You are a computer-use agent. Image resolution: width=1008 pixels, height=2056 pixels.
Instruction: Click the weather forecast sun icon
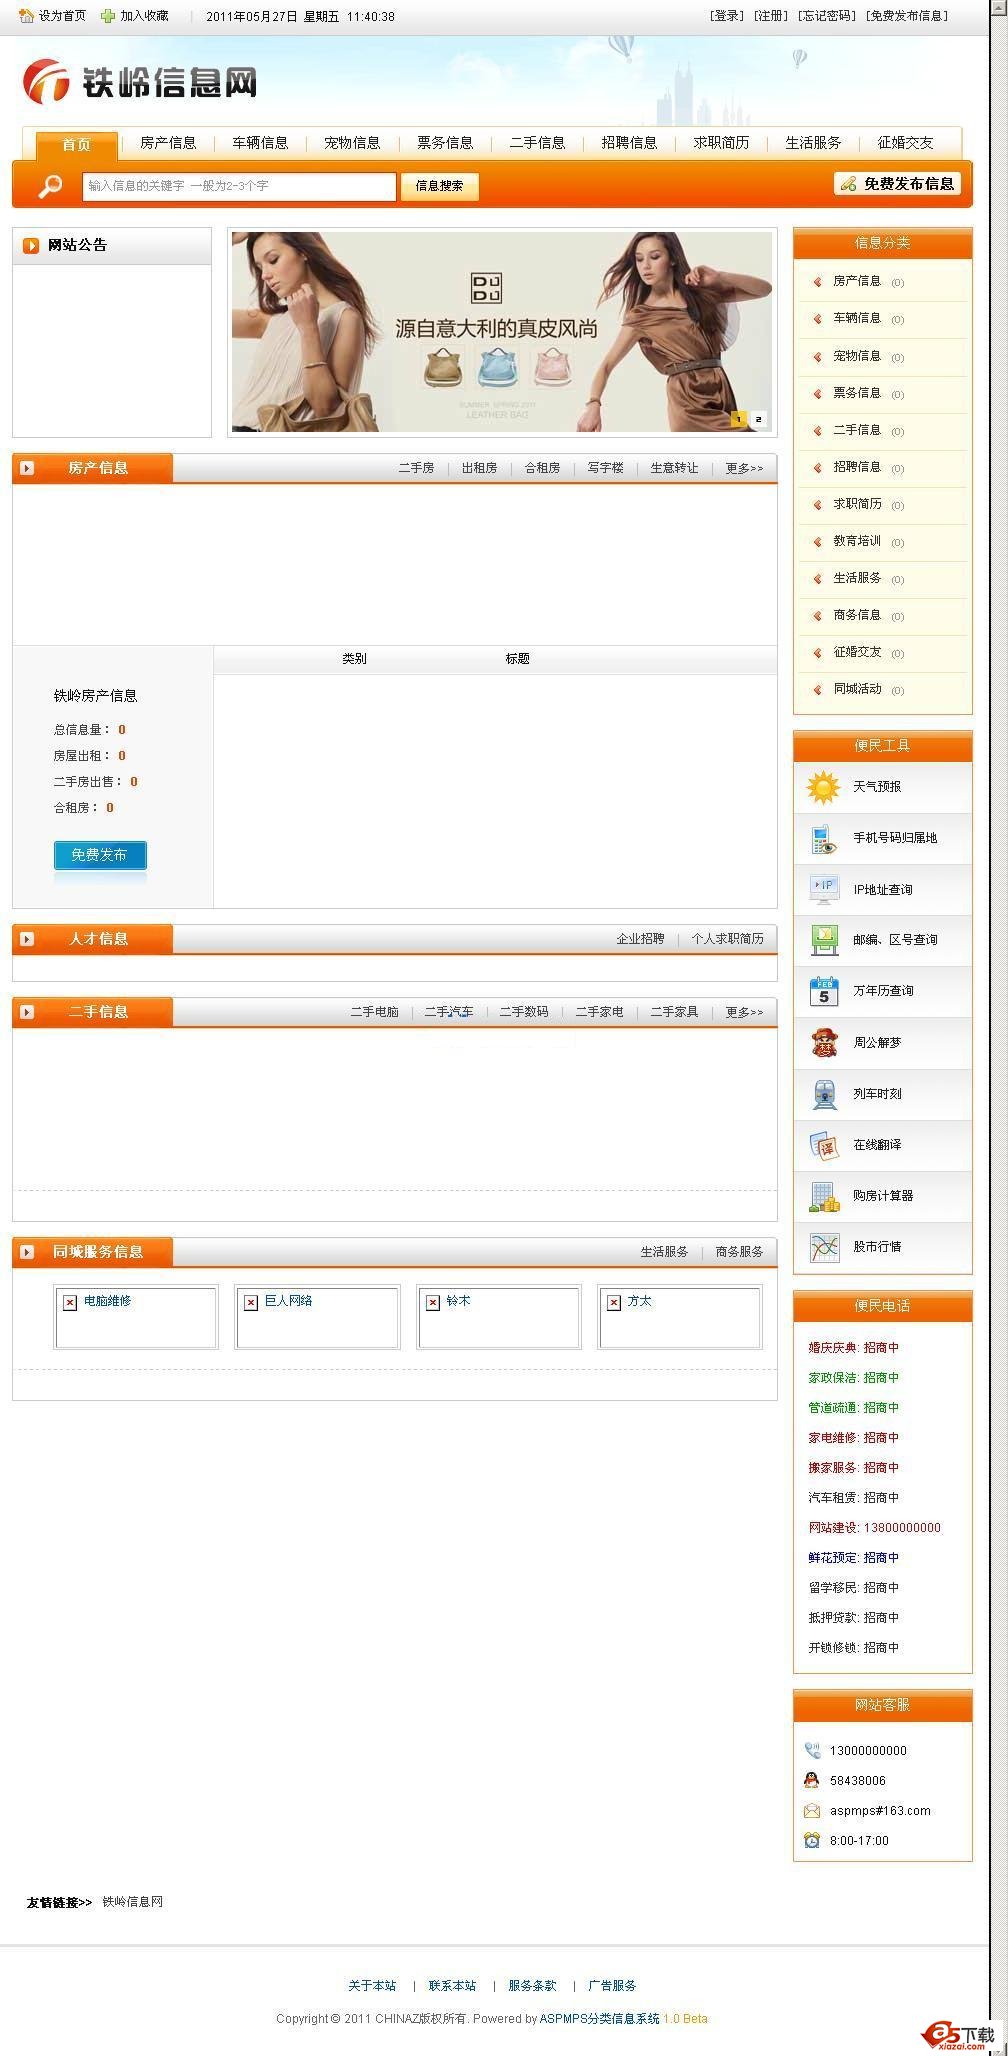pos(823,787)
